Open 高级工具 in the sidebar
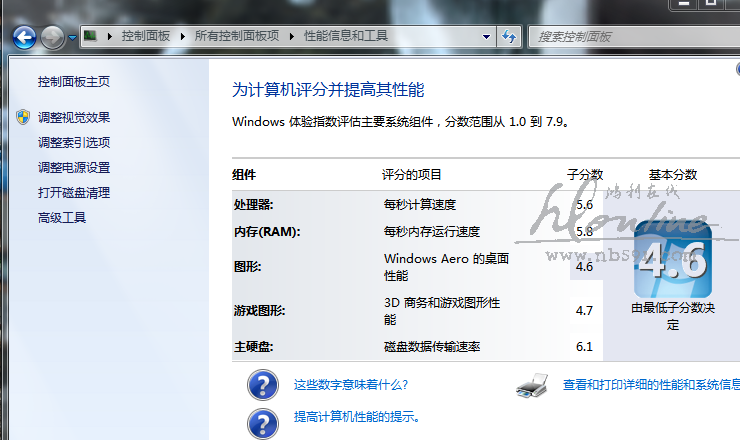Screen dimensions: 740x440 point(62,217)
